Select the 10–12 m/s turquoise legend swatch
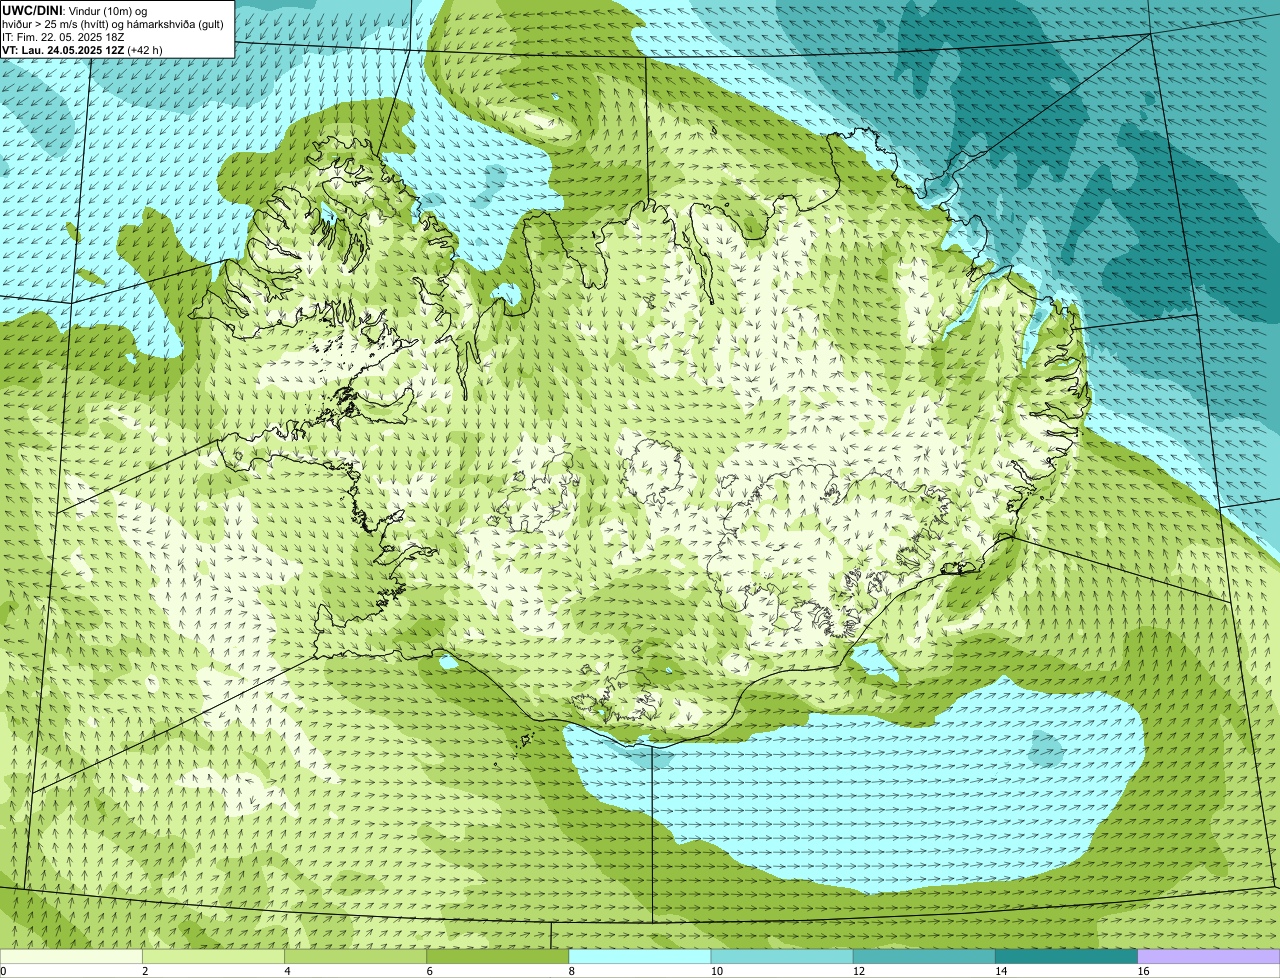 [x=782, y=956]
